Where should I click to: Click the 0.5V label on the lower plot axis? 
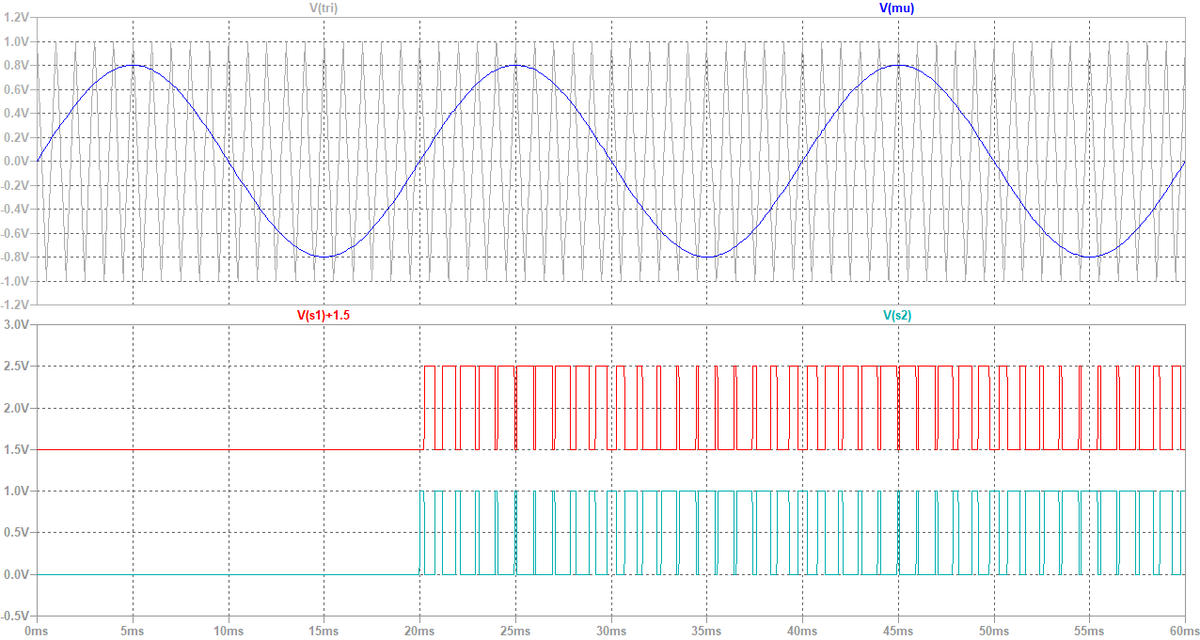click(x=17, y=533)
